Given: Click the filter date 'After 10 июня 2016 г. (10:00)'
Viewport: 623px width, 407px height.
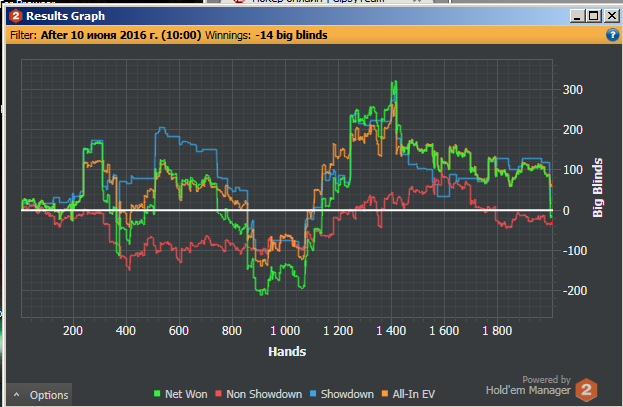Looking at the screenshot, I should (121, 35).
